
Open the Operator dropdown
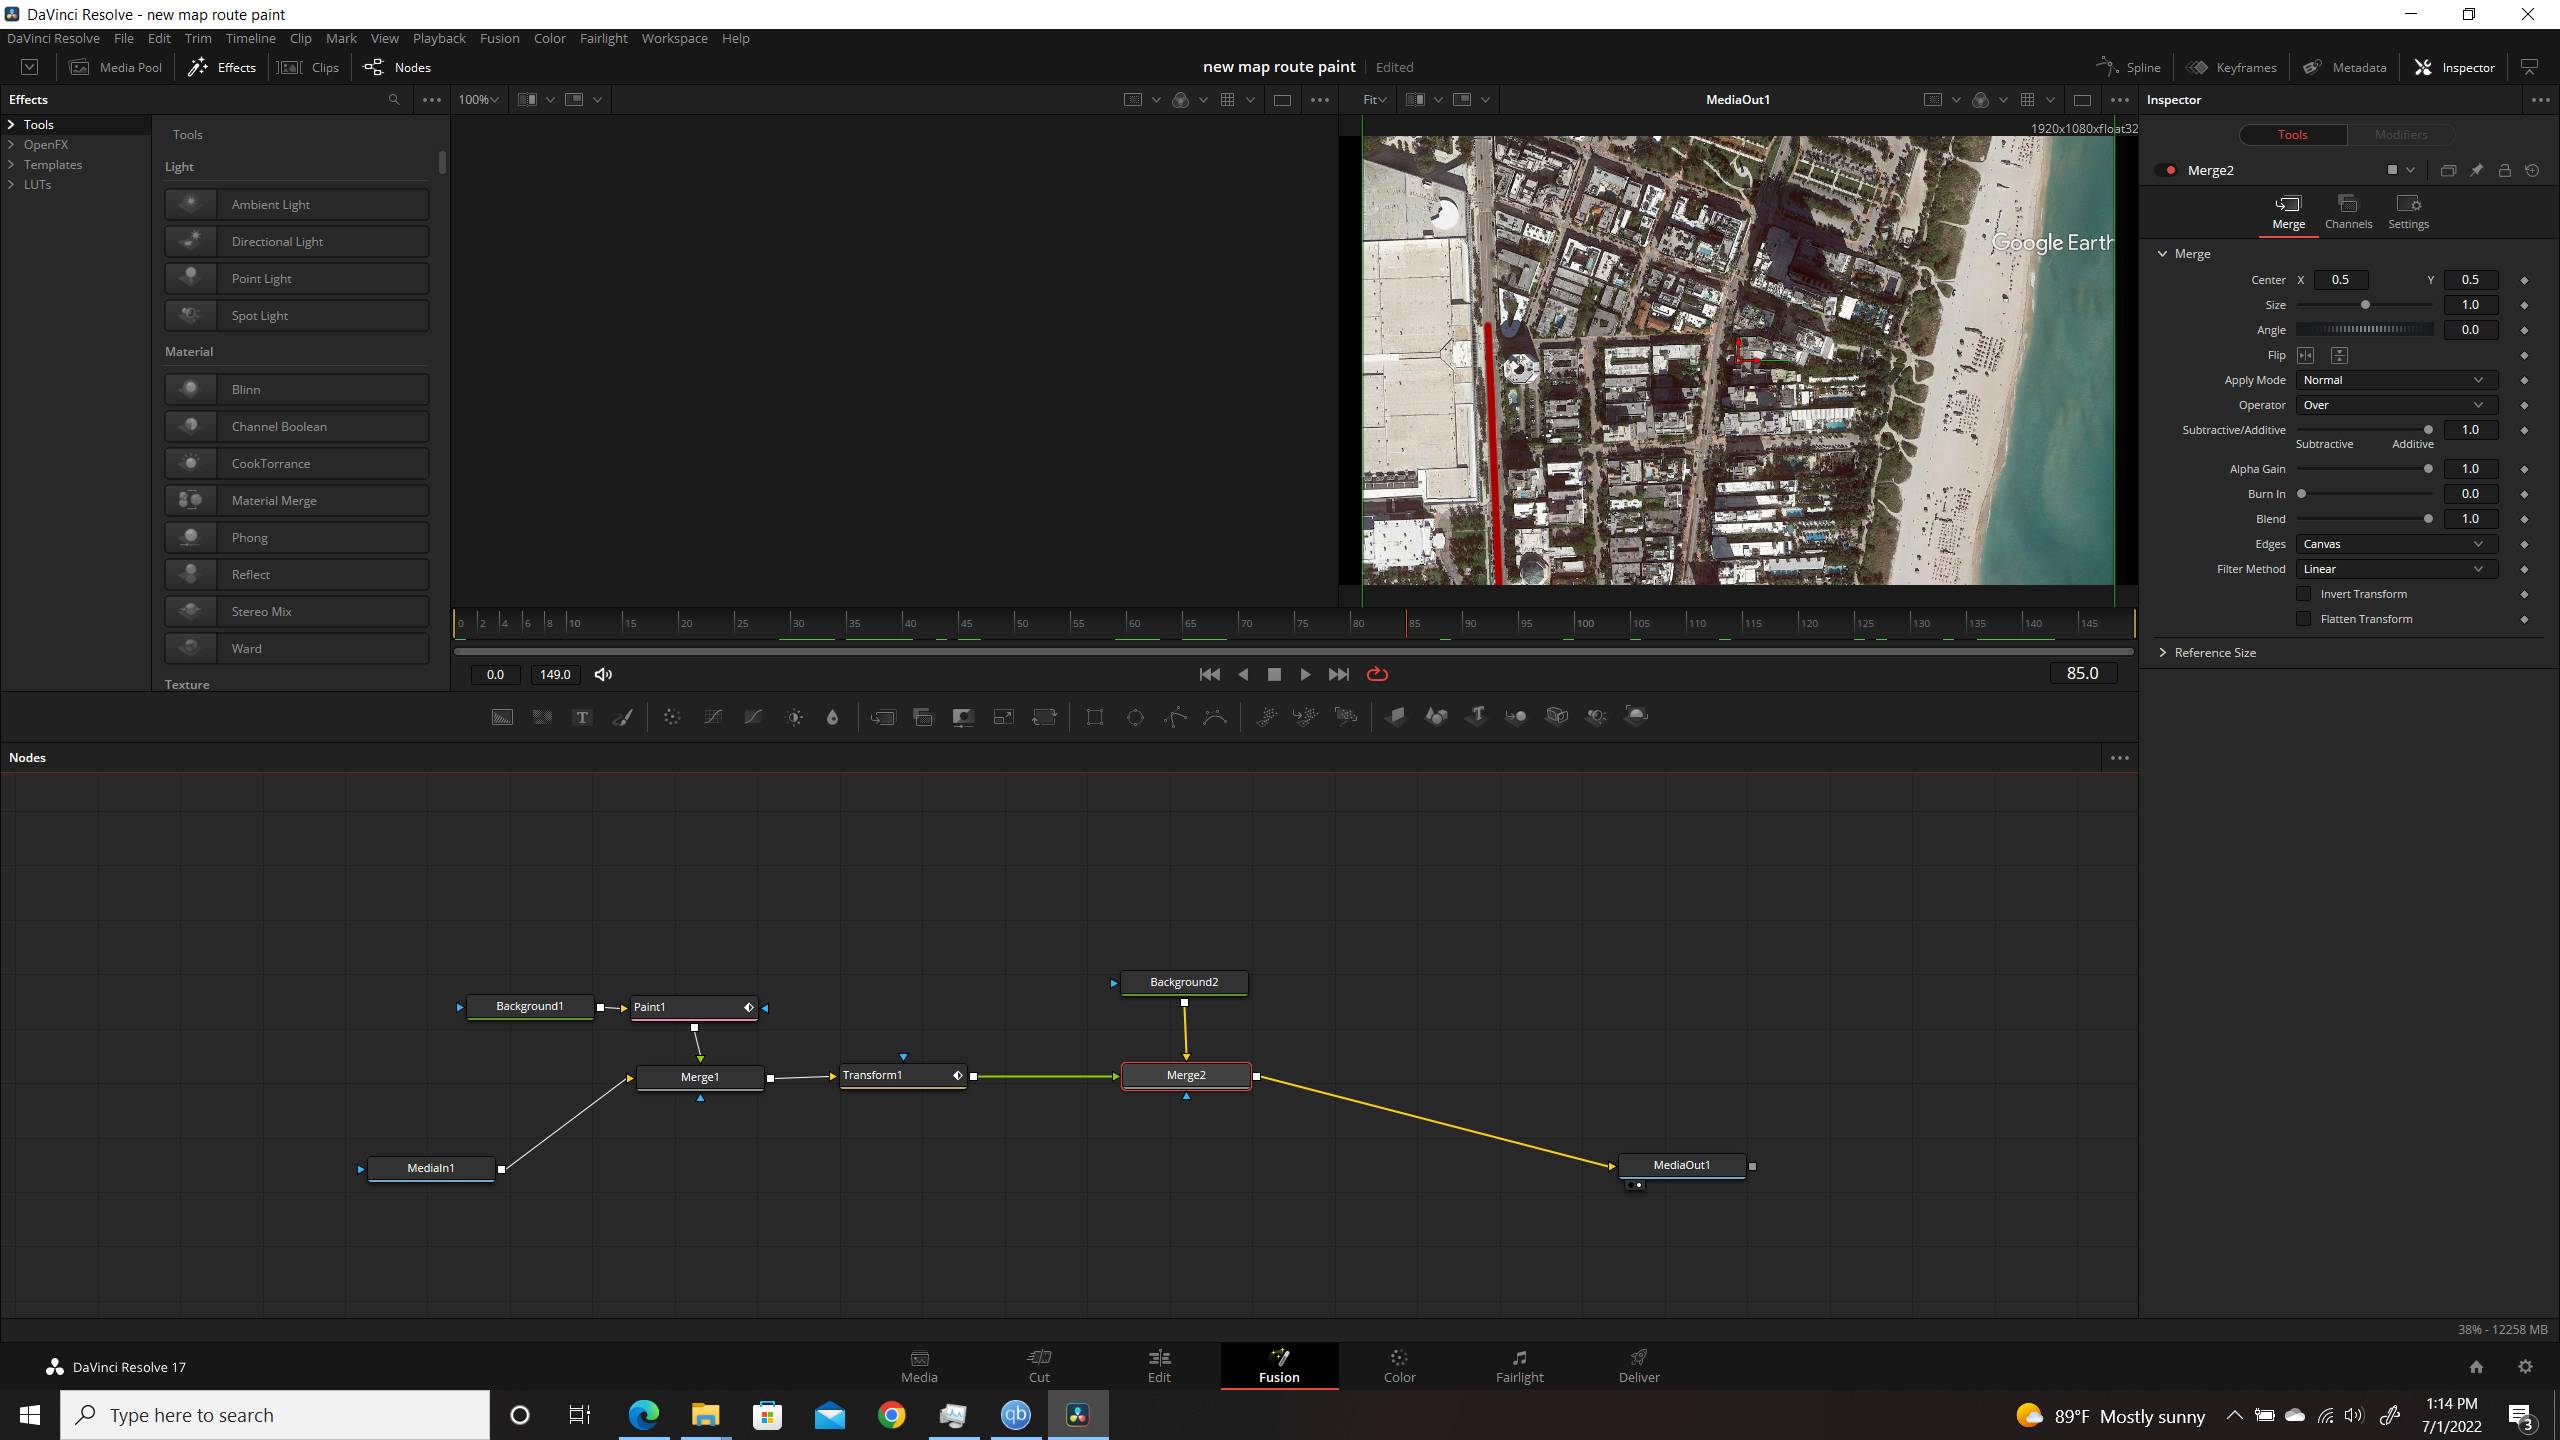pos(2396,405)
